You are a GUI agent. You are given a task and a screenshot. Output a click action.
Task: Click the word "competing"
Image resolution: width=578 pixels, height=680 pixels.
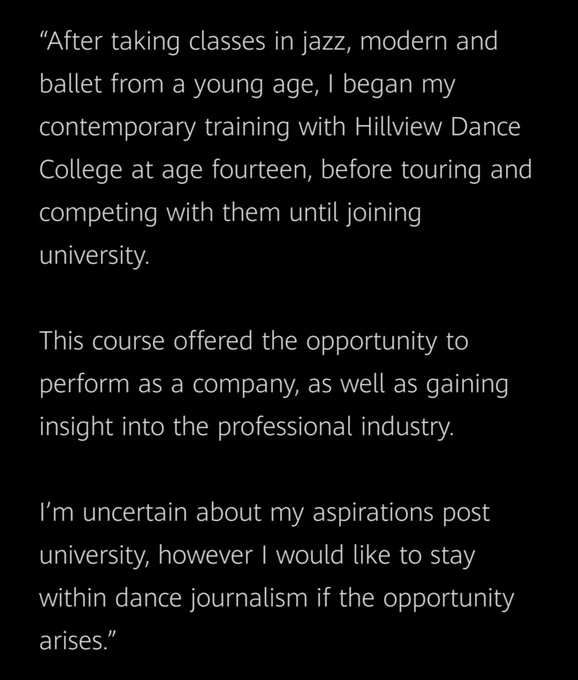(x=98, y=214)
